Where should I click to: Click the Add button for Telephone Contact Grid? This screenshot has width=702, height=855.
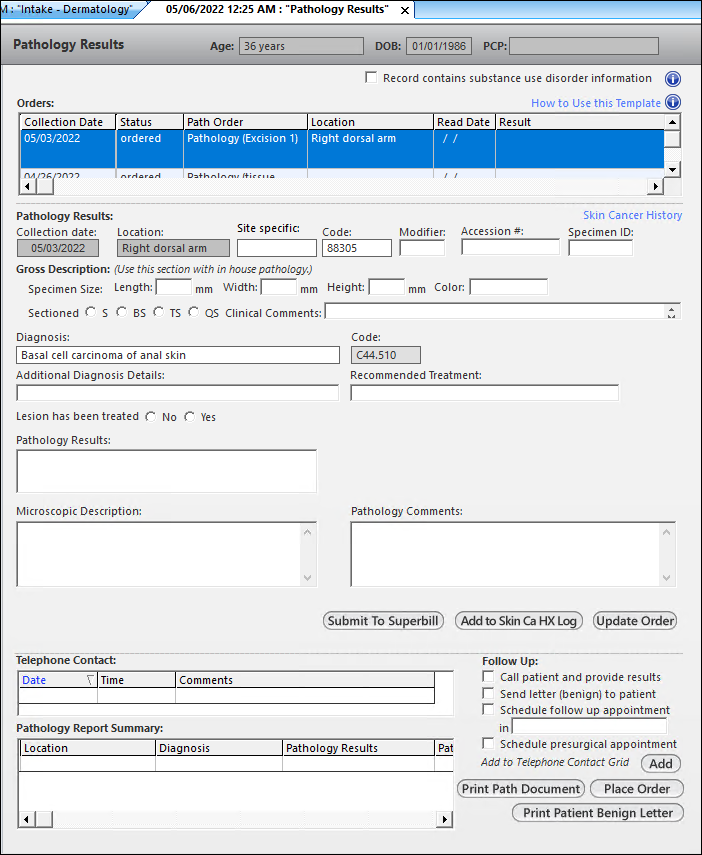click(x=661, y=763)
